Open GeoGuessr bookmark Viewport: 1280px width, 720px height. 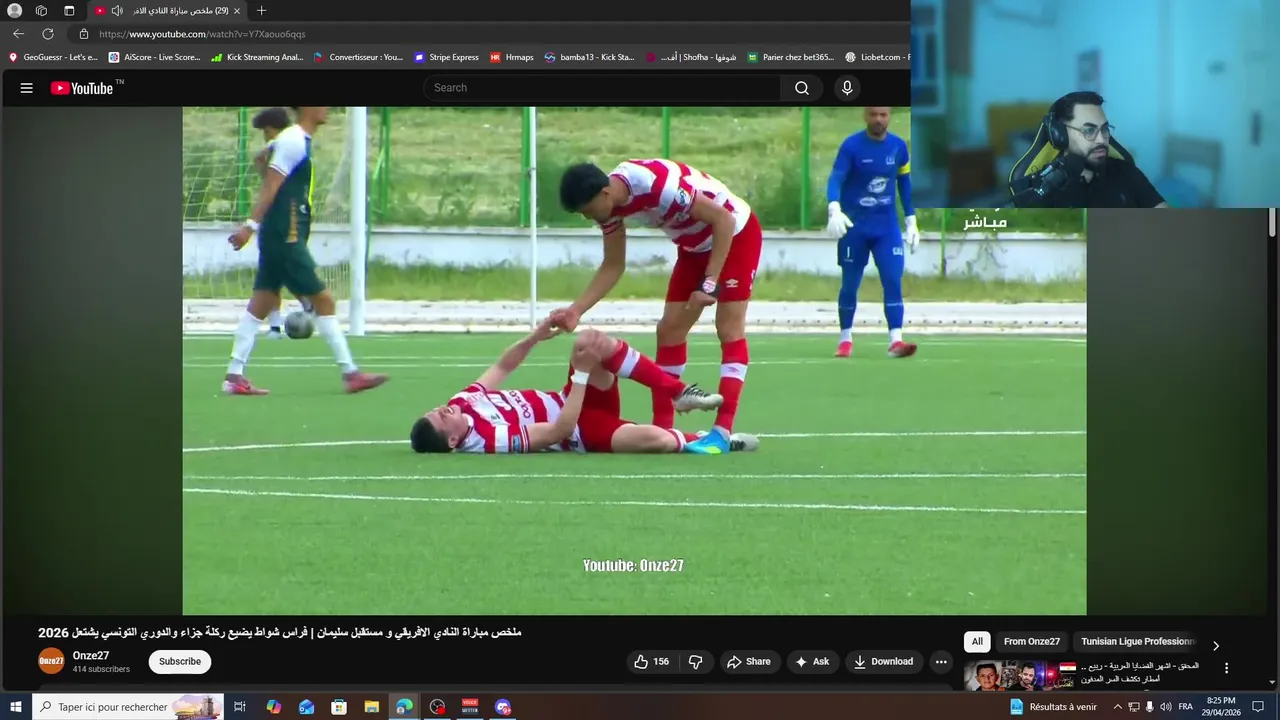pos(53,57)
